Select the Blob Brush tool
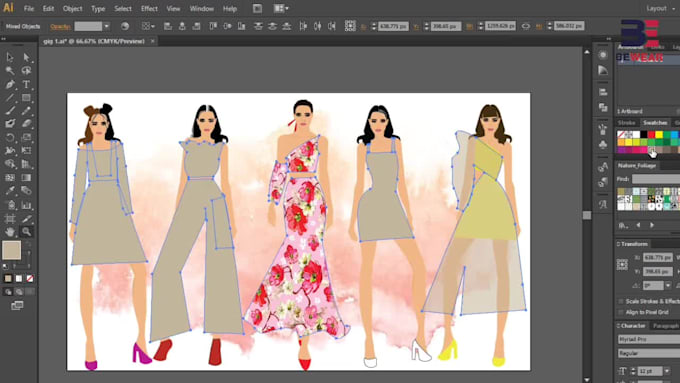The image size is (680, 383). click(10, 124)
